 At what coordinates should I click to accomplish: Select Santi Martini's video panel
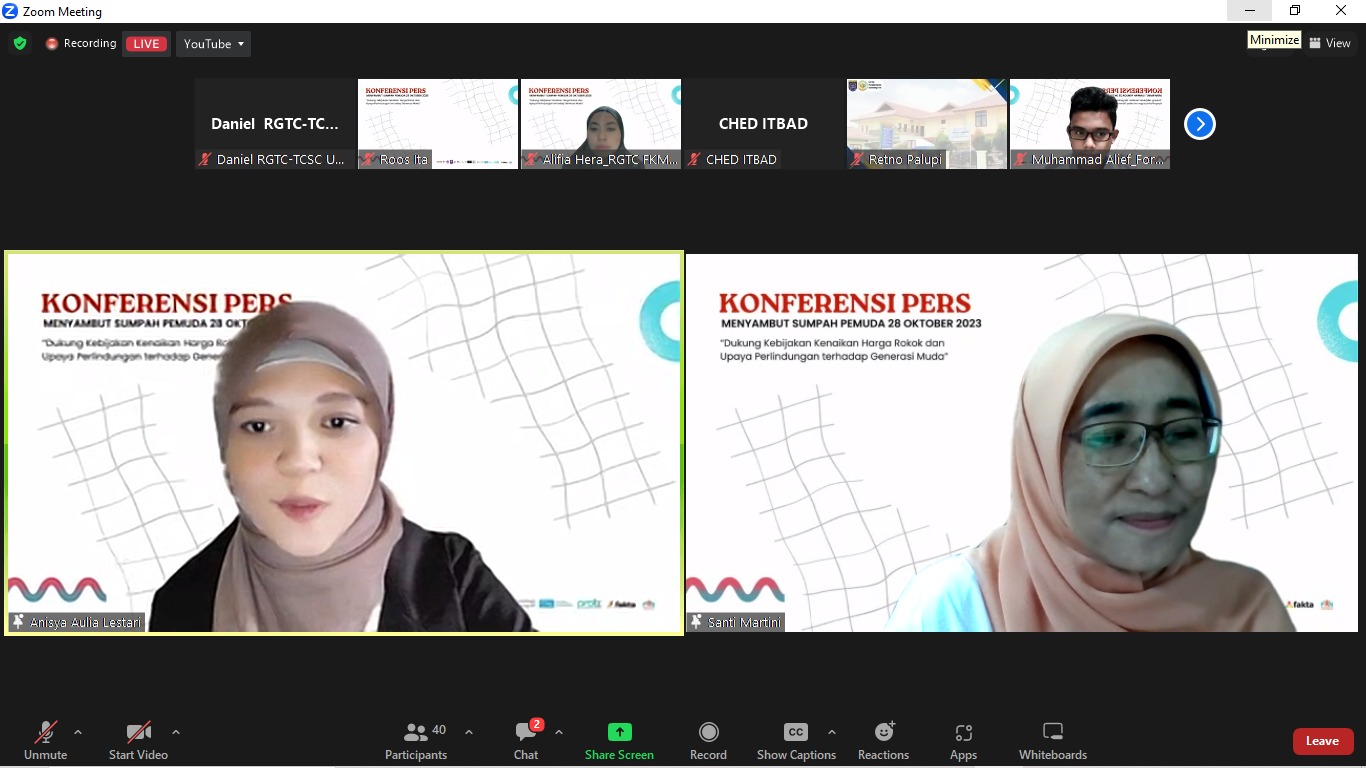(1022, 443)
